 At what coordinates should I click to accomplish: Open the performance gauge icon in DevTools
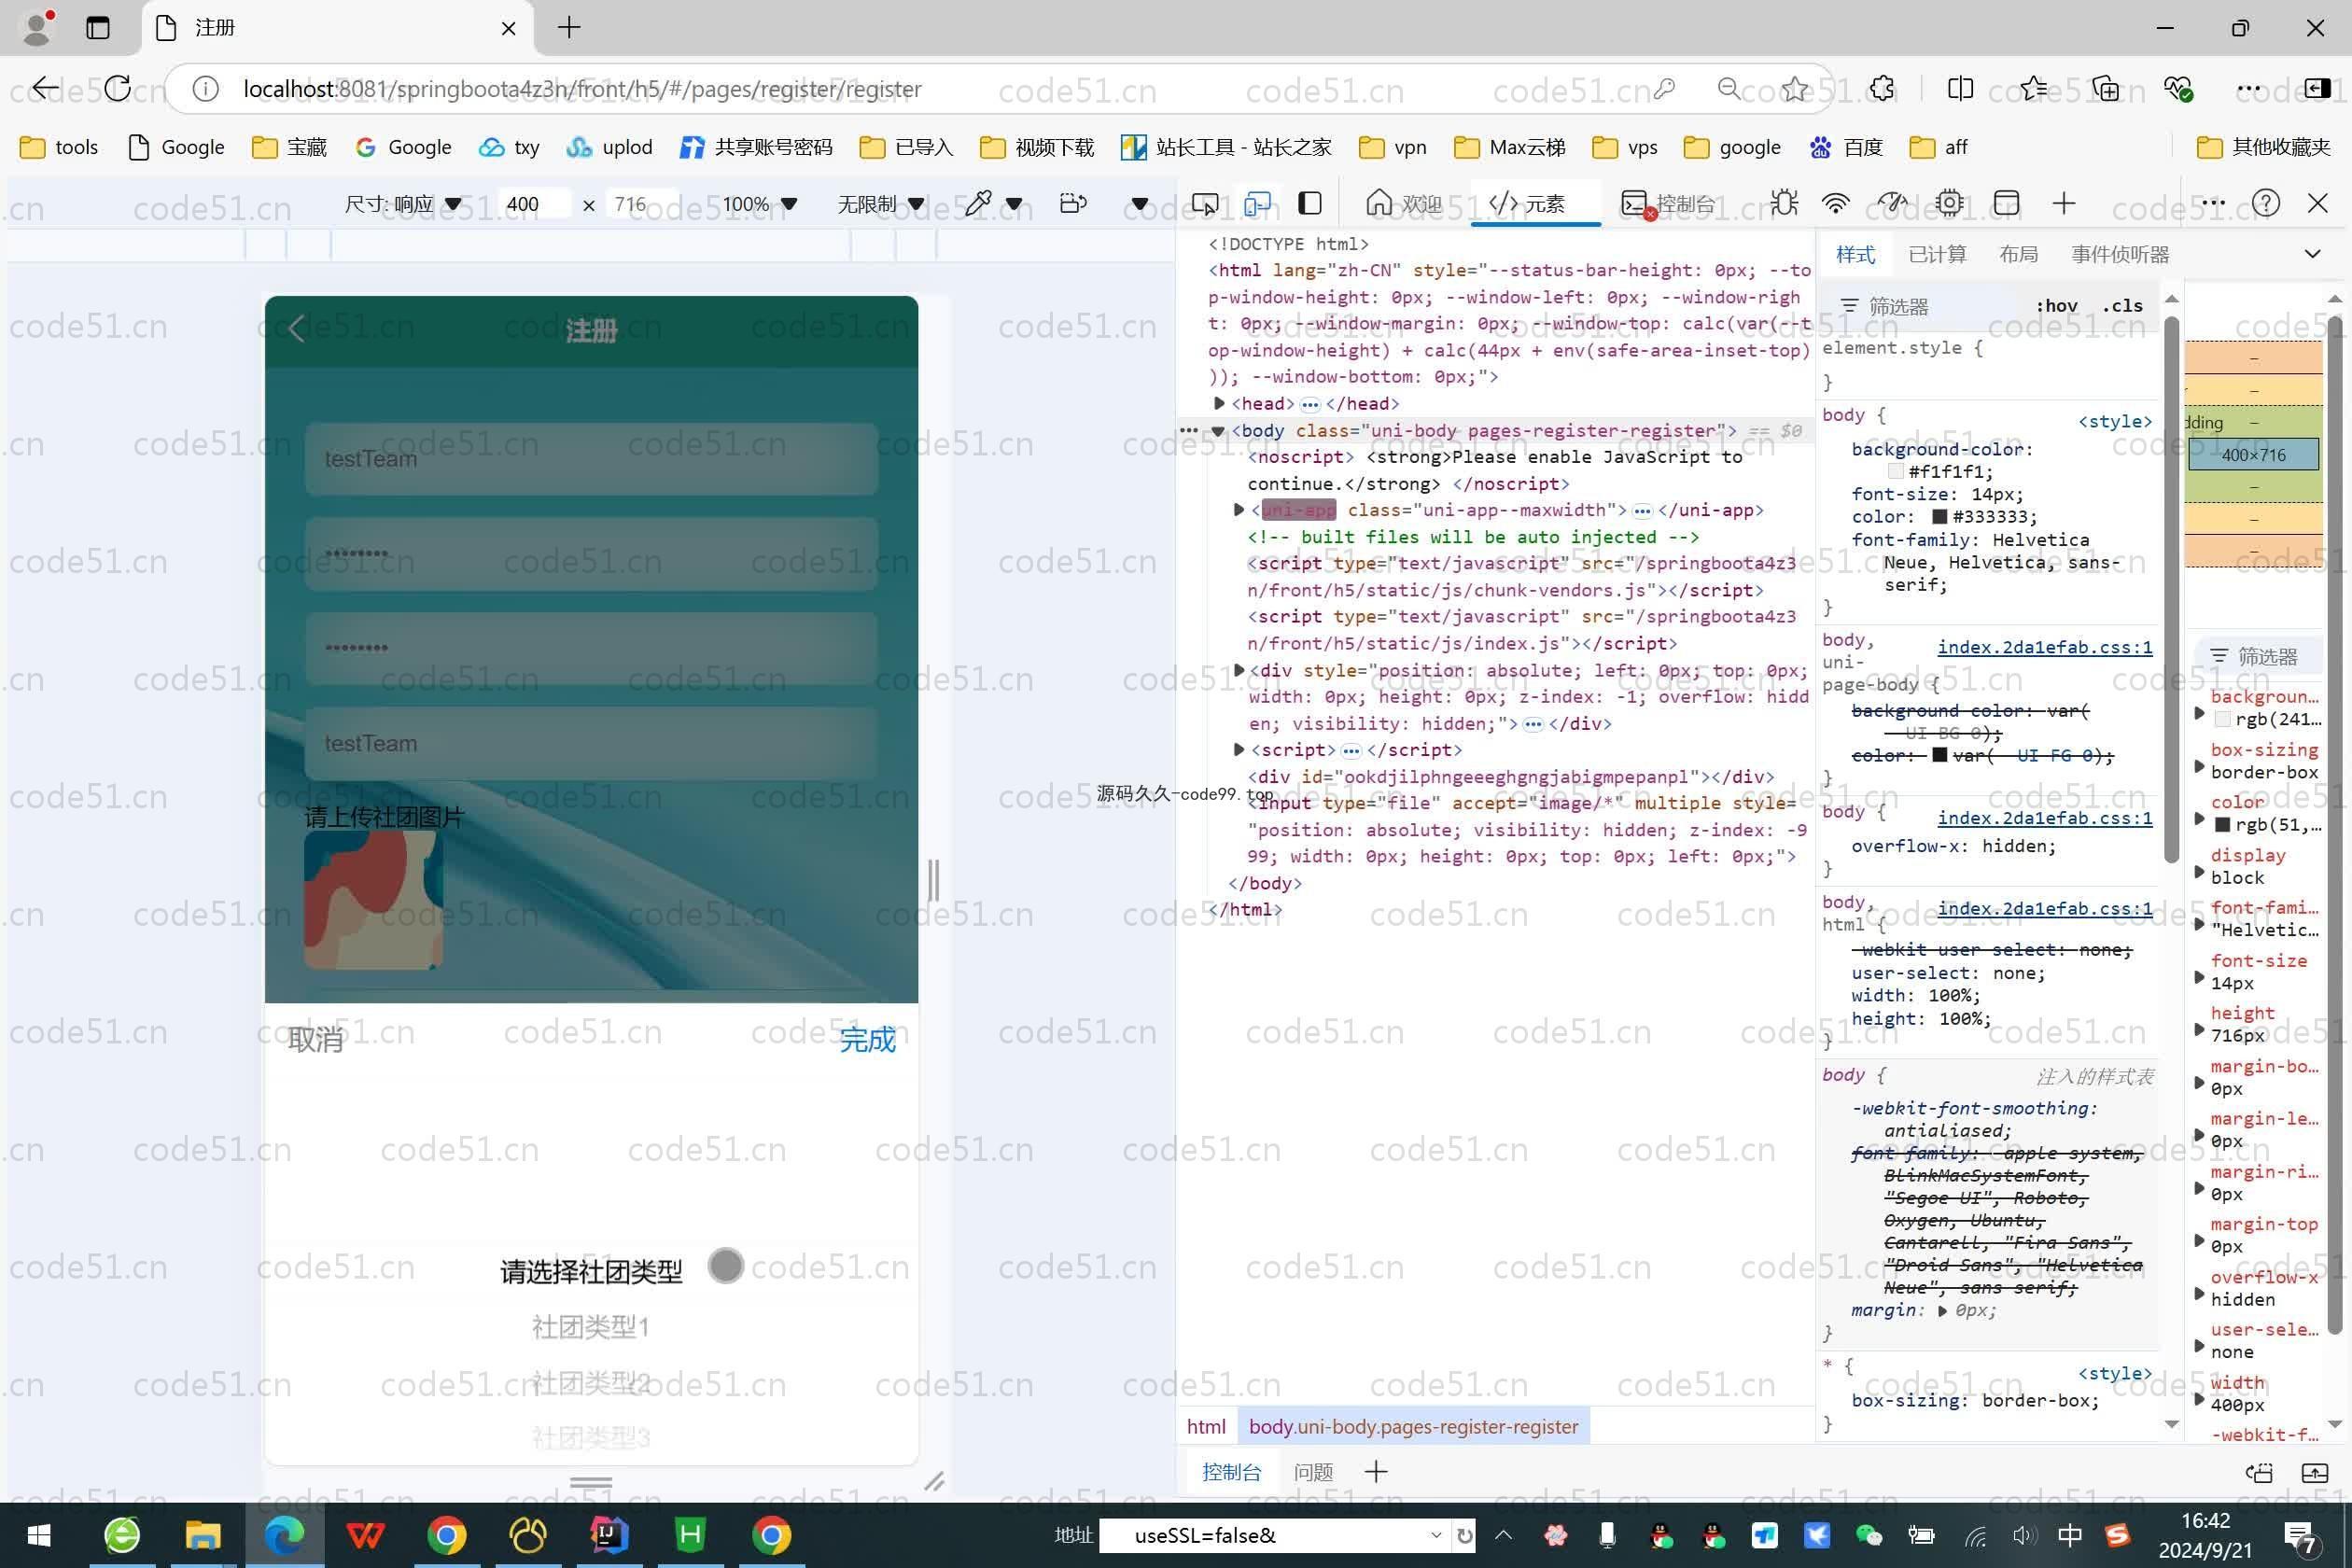point(1893,204)
